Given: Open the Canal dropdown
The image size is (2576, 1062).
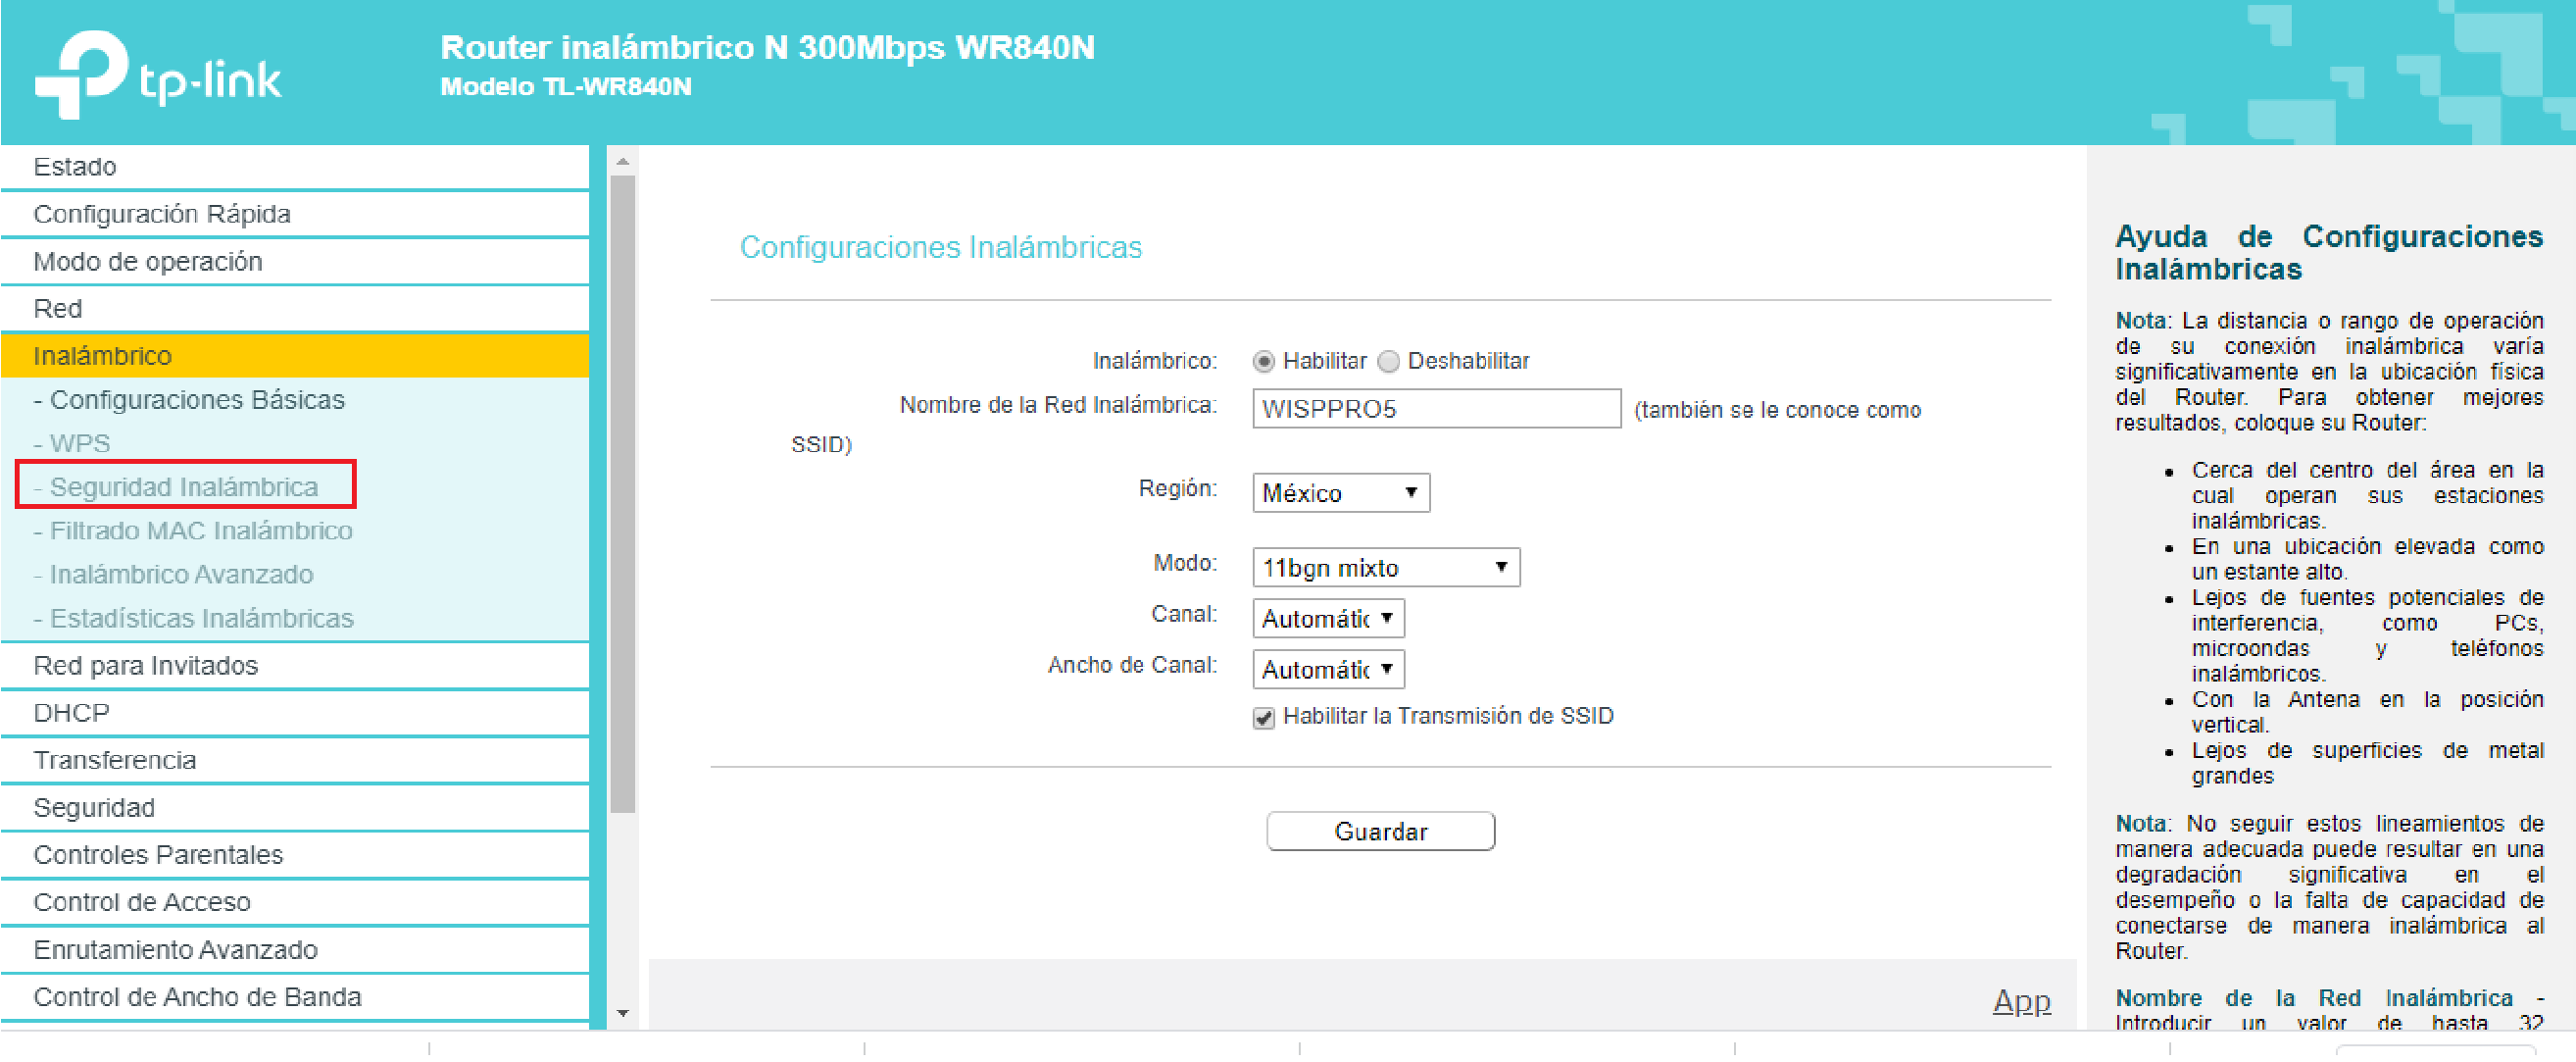Looking at the screenshot, I should [x=1327, y=619].
